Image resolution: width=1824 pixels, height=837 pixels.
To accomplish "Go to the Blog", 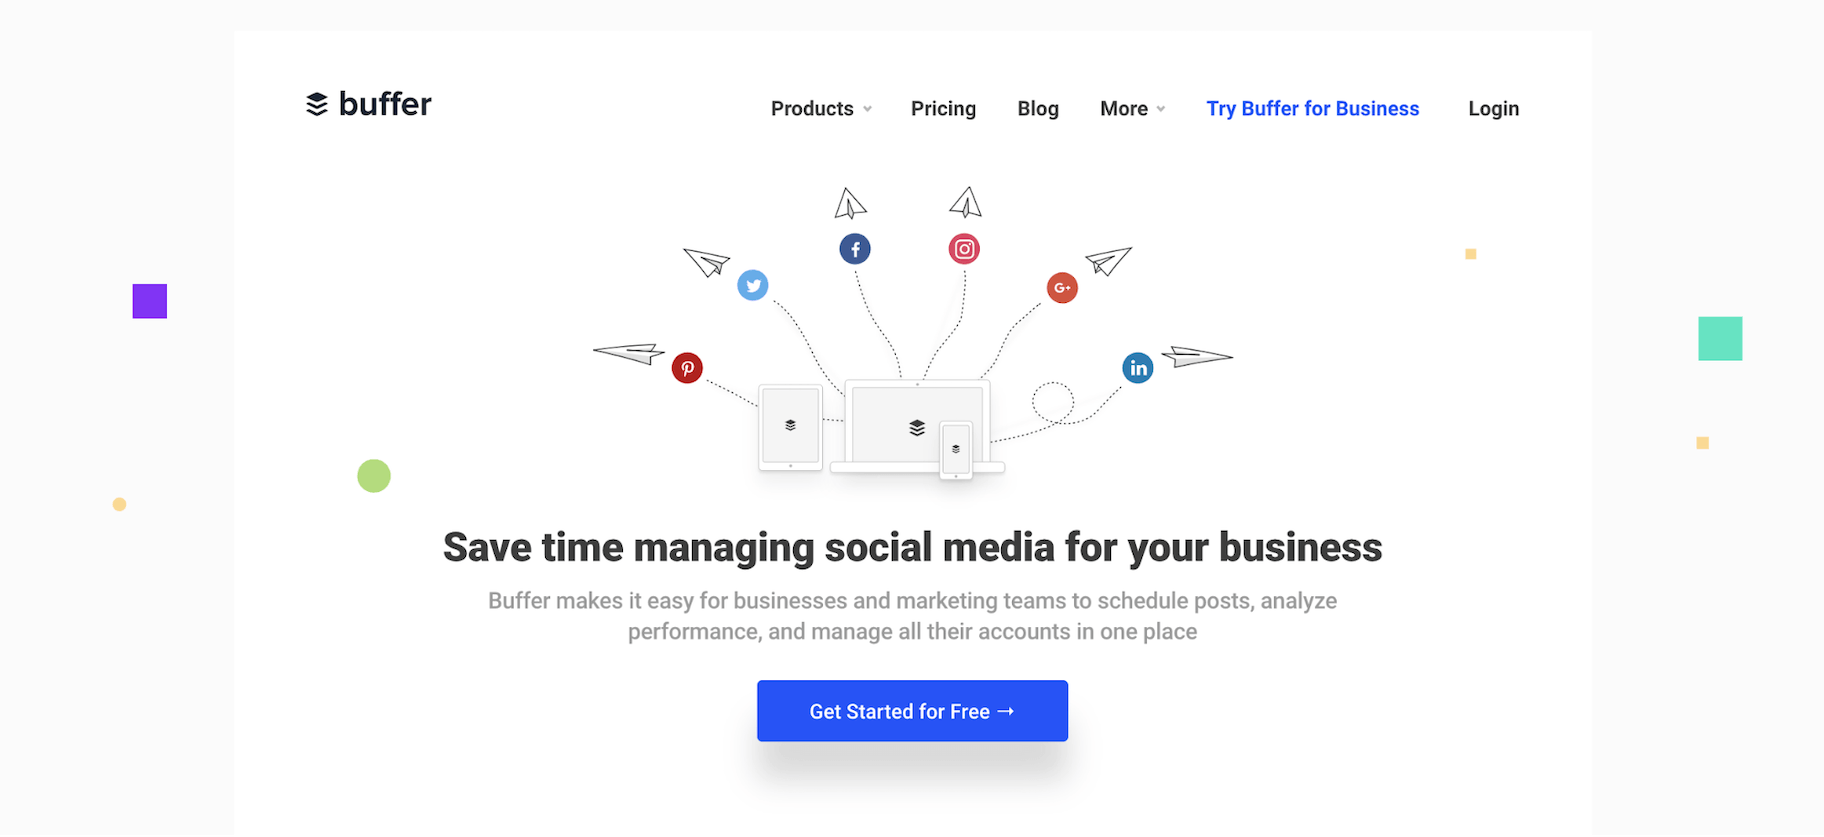I will pos(1038,109).
